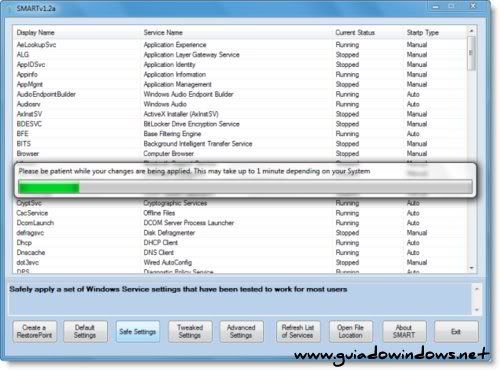Select the Safe Settings button

[138, 332]
